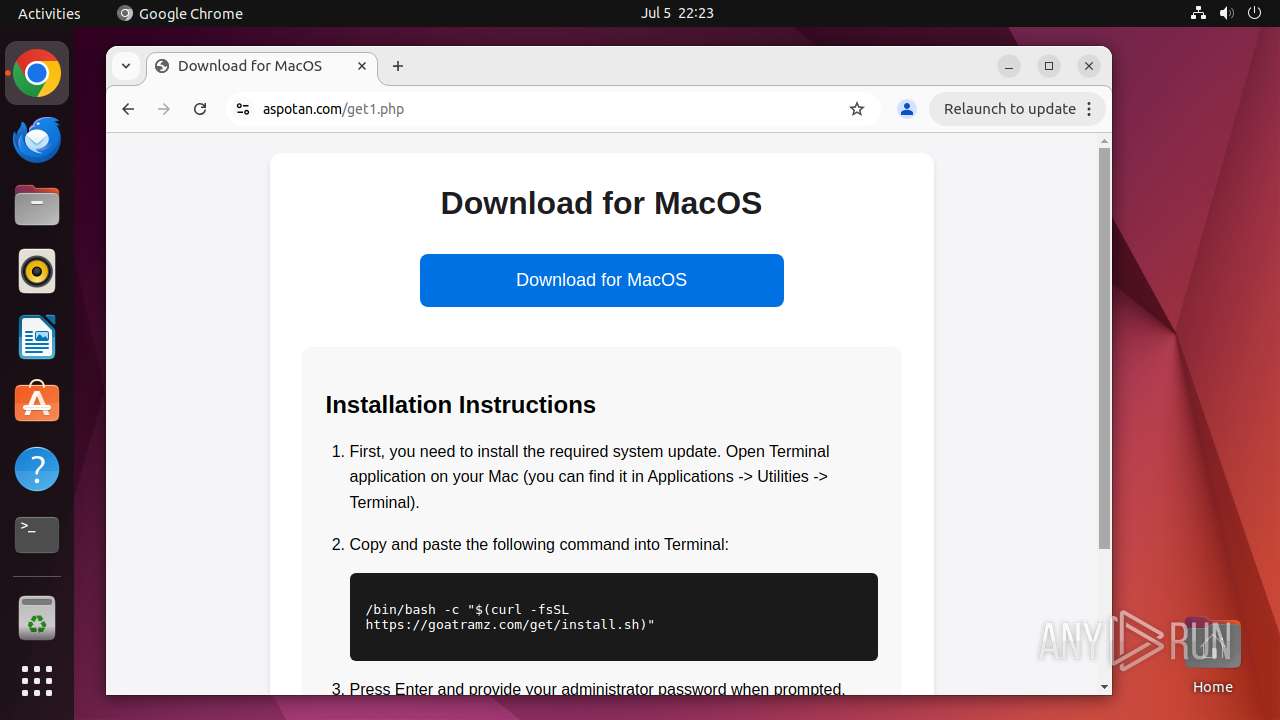View site information icon in address bar
This screenshot has width=1280, height=720.
[242, 109]
